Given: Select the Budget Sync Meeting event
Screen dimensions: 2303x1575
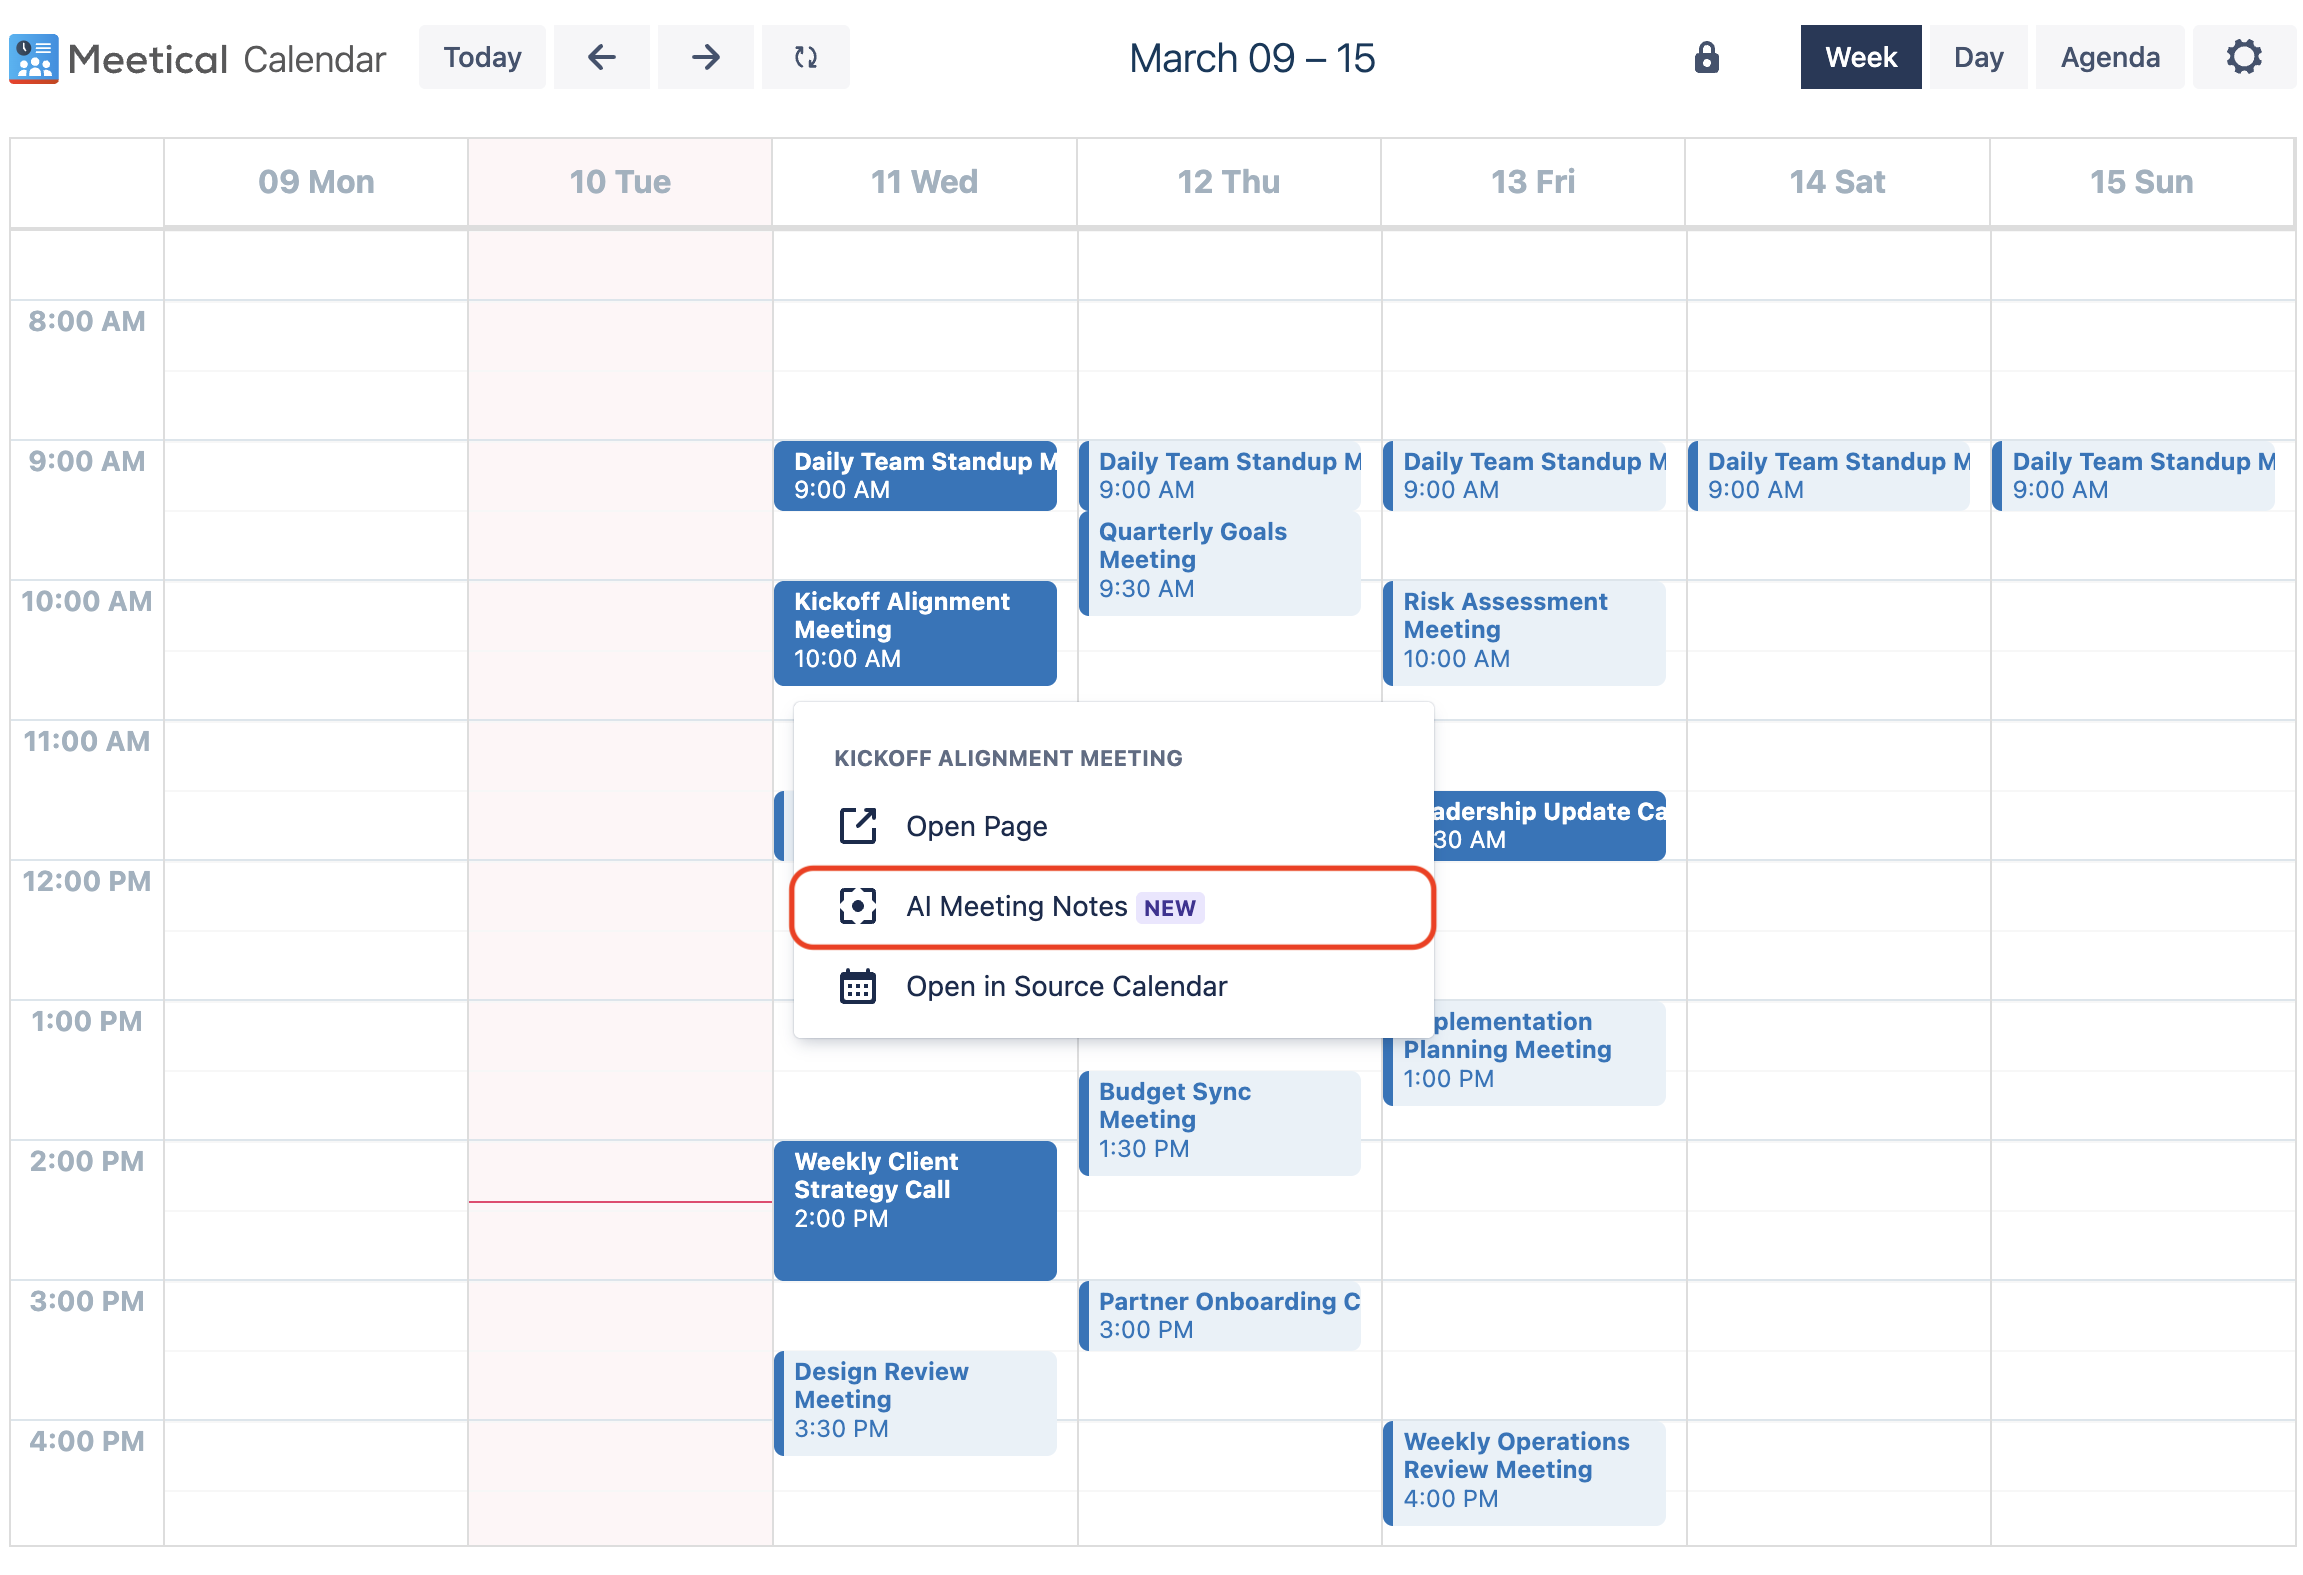Looking at the screenshot, I should tap(1221, 1121).
